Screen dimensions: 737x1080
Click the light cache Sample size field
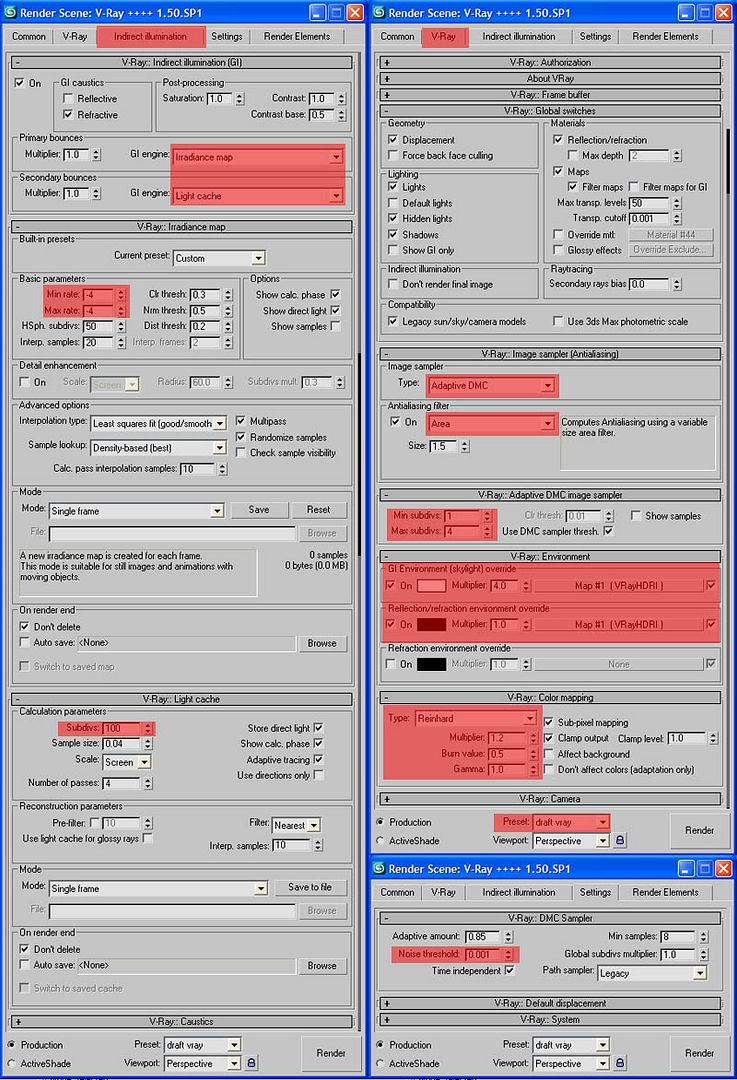point(122,744)
